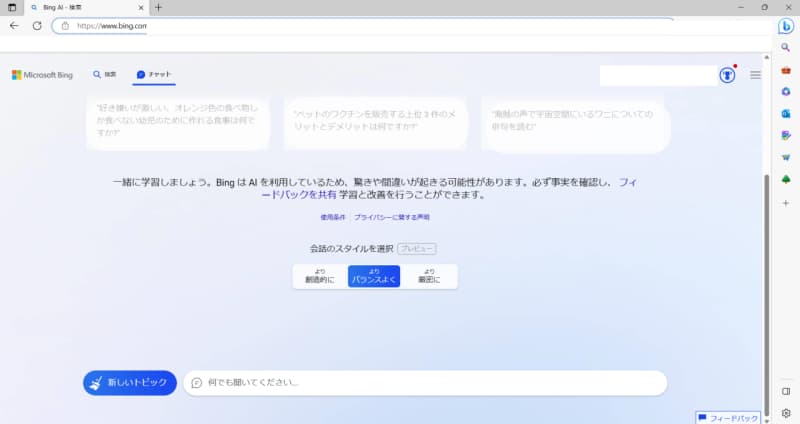This screenshot has height=424, width=800.
Task: Select the より創造的に conversation style
Action: (x=320, y=276)
